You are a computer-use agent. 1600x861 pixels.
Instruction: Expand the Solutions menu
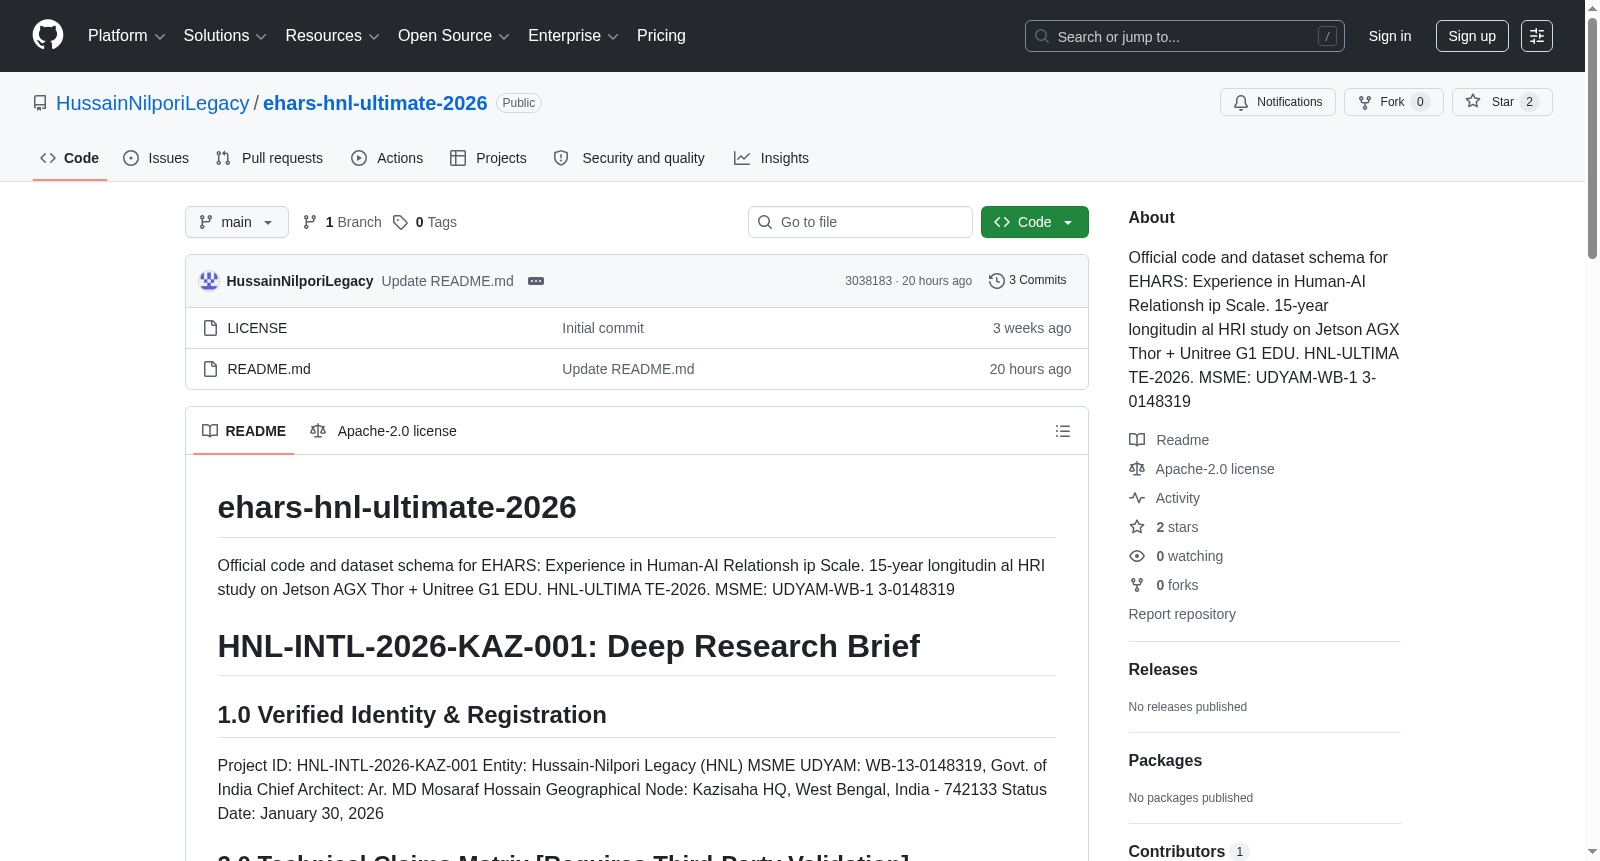tap(225, 36)
